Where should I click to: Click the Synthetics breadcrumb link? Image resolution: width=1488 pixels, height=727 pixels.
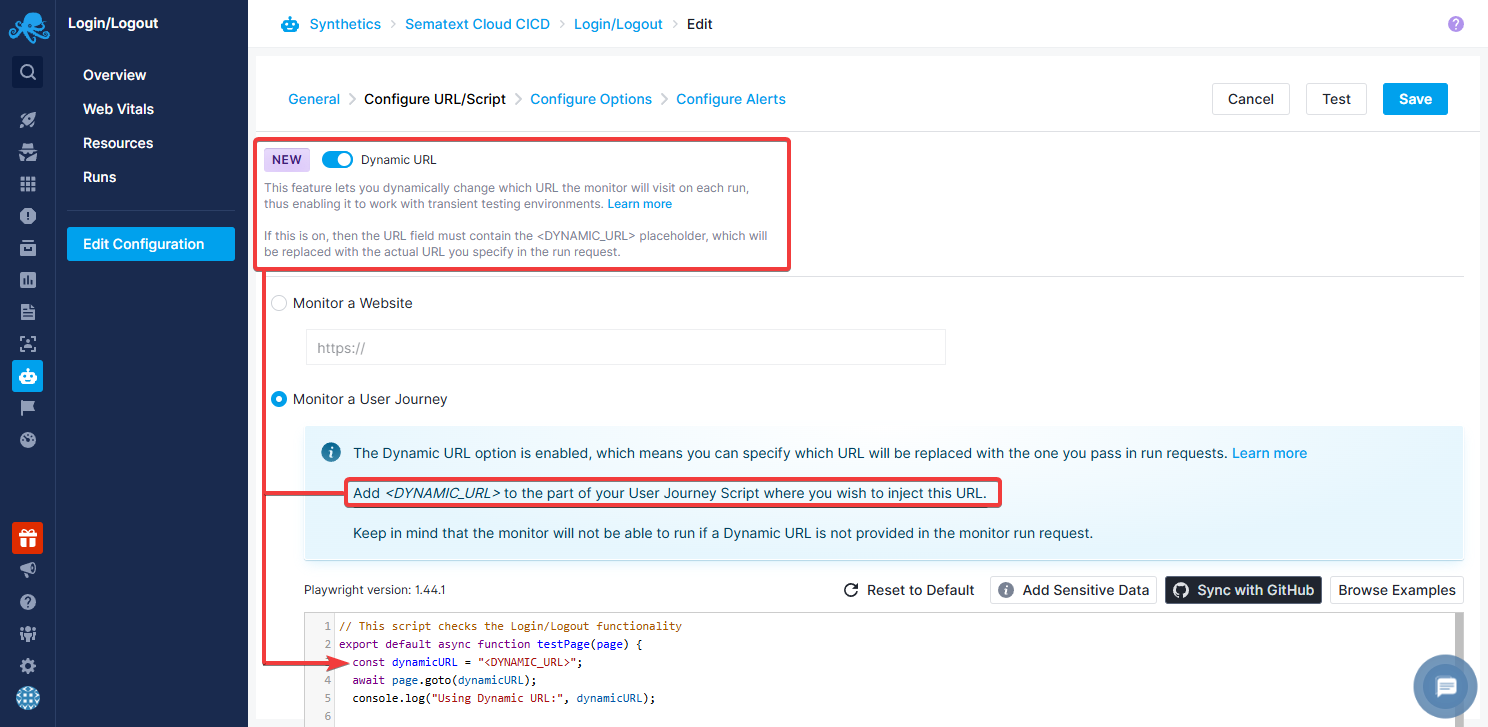pyautogui.click(x=345, y=24)
